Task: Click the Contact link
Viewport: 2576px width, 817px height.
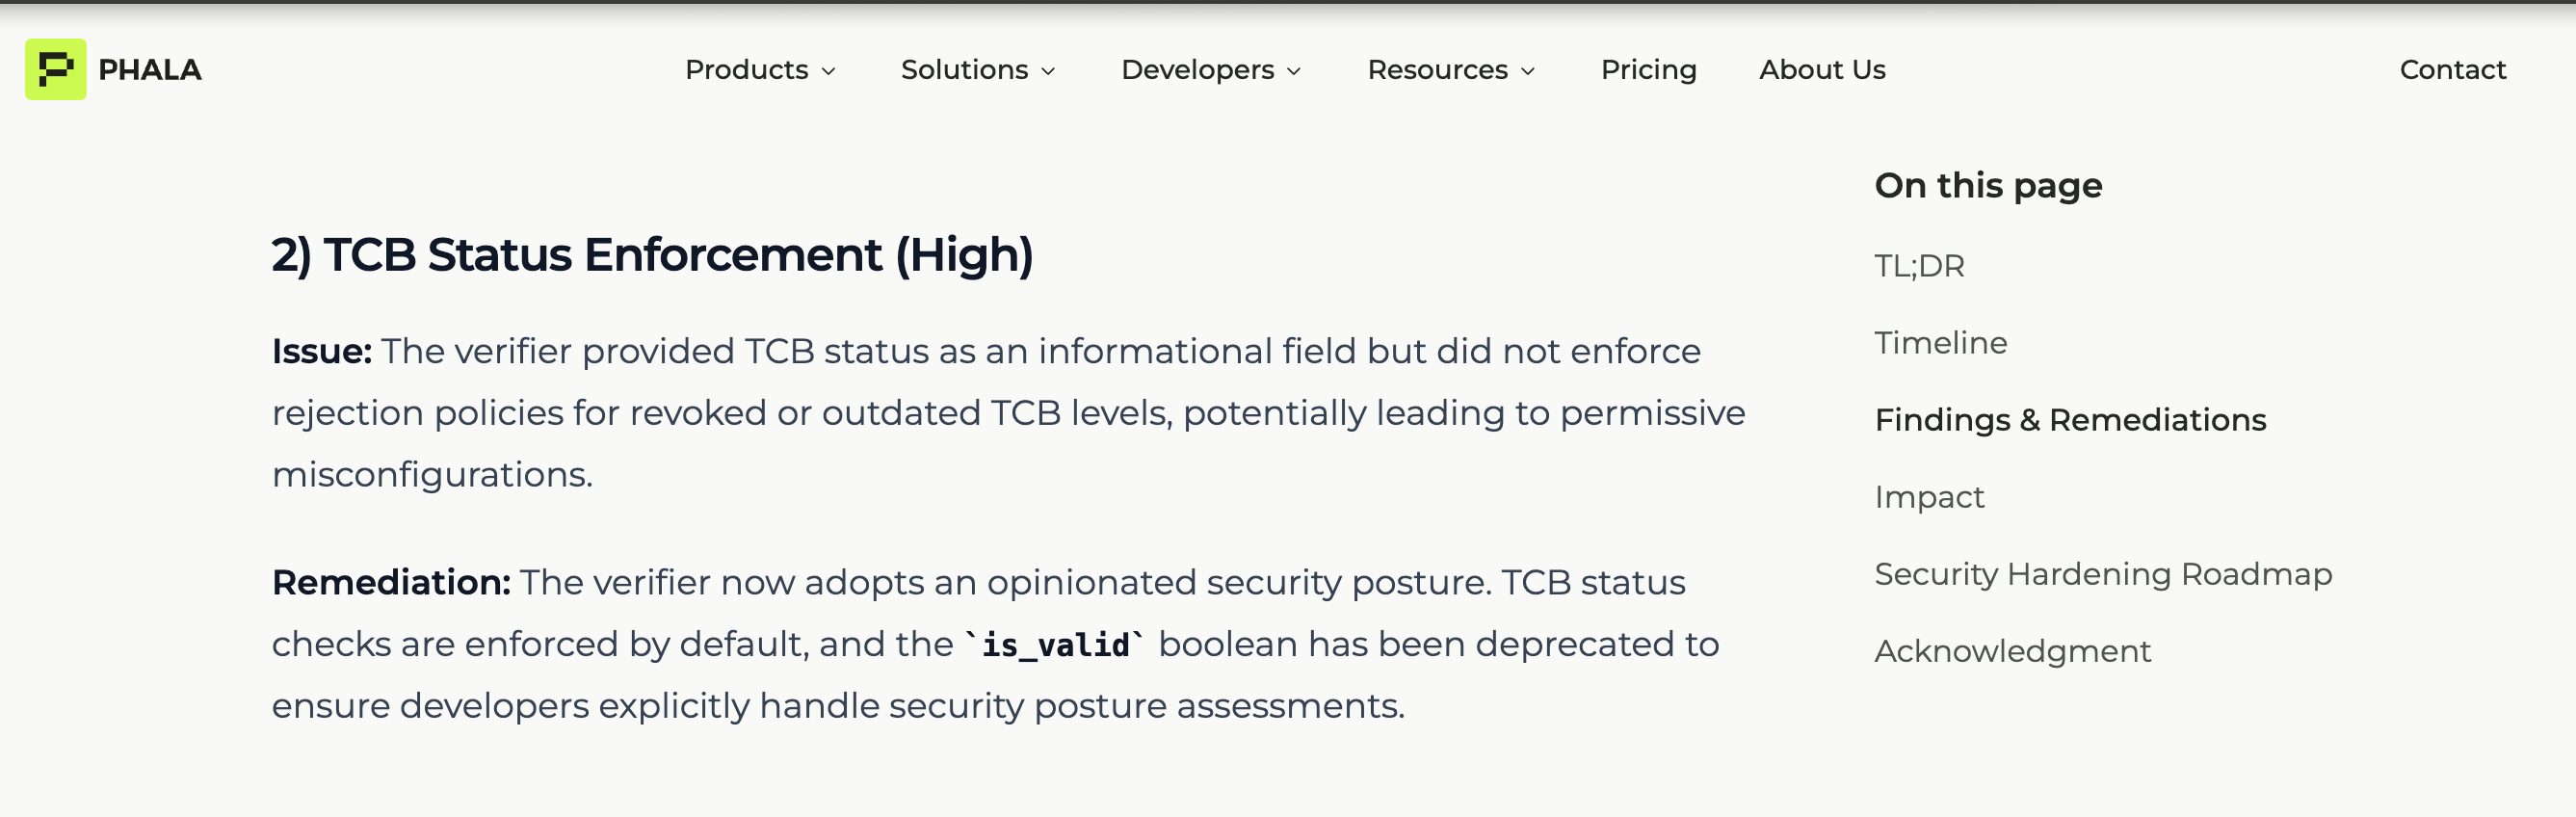Action: coord(2452,70)
